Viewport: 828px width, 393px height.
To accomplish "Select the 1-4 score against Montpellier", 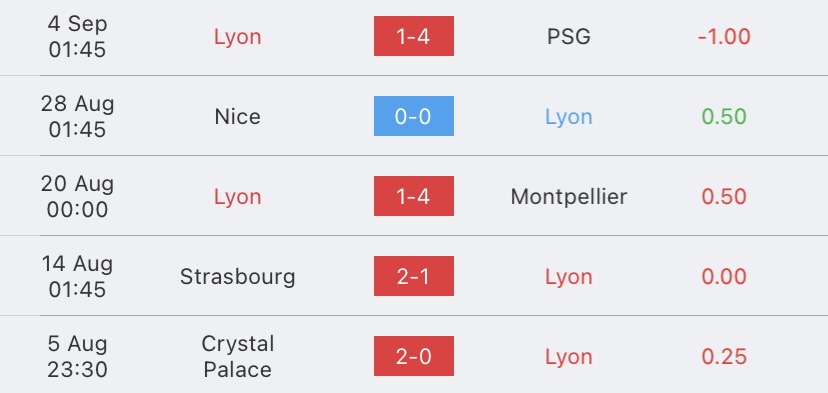I will point(413,196).
